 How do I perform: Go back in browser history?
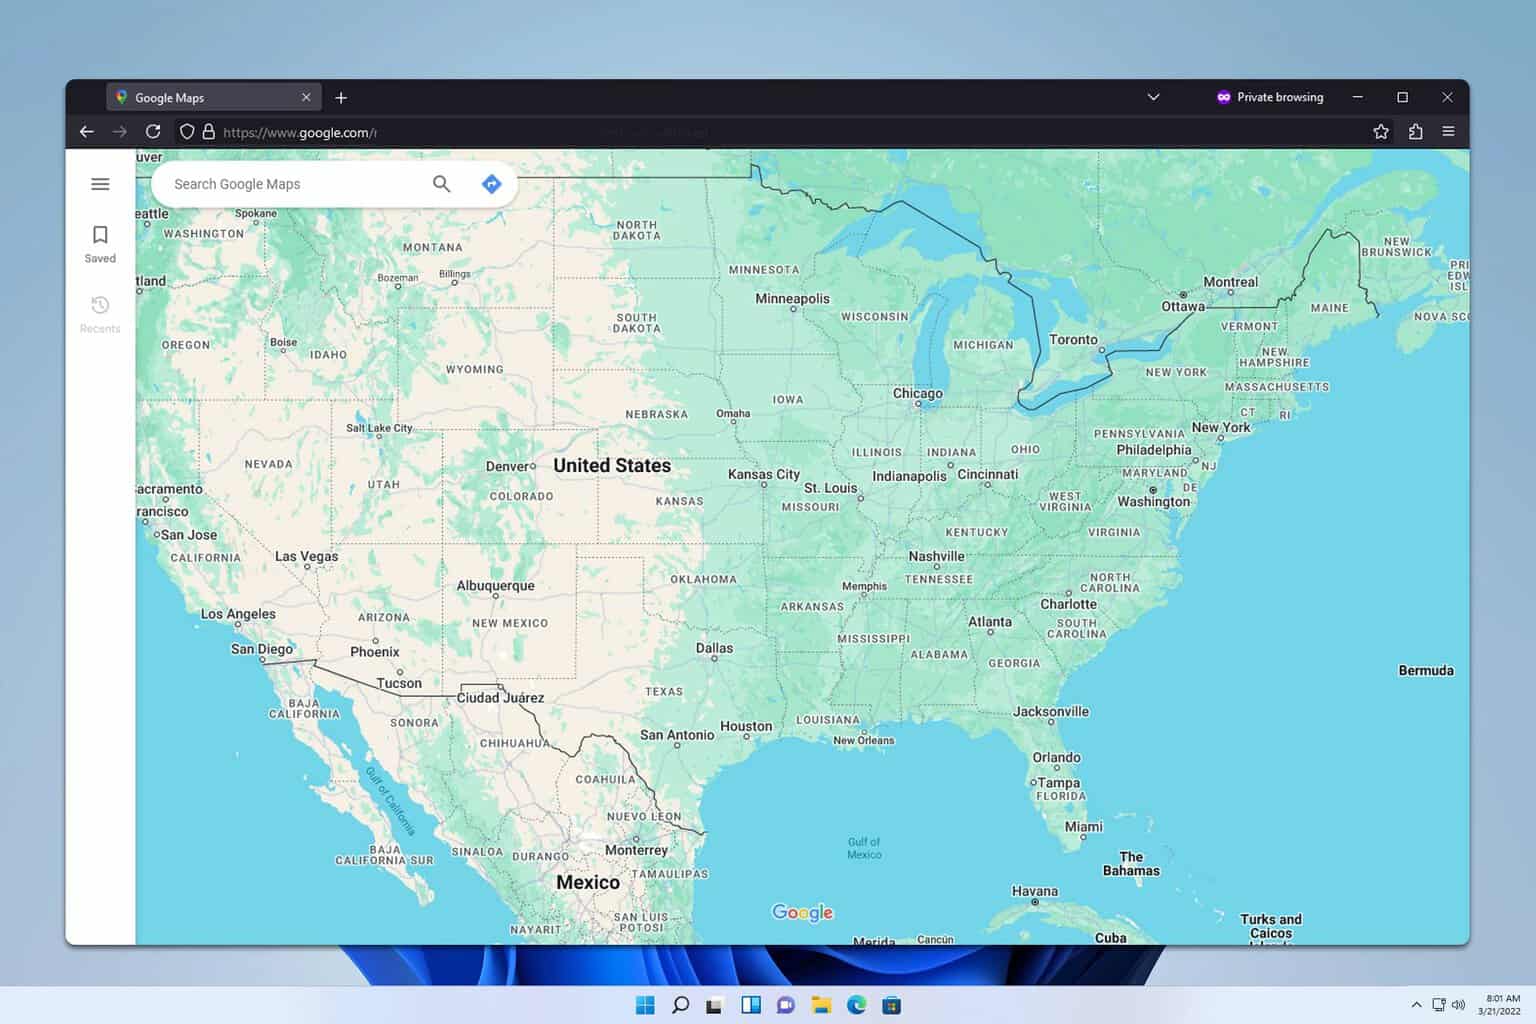point(87,131)
